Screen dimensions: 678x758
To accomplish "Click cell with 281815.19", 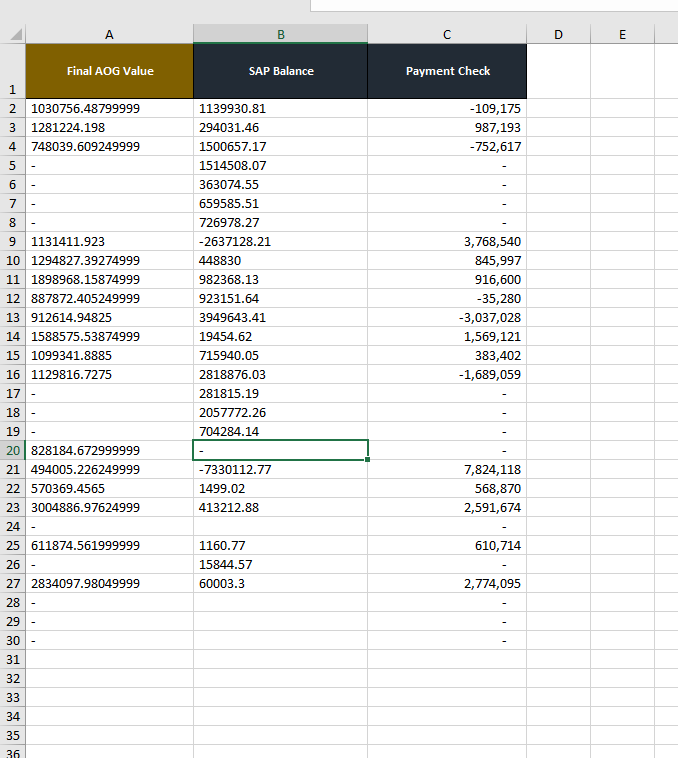I will [x=280, y=394].
